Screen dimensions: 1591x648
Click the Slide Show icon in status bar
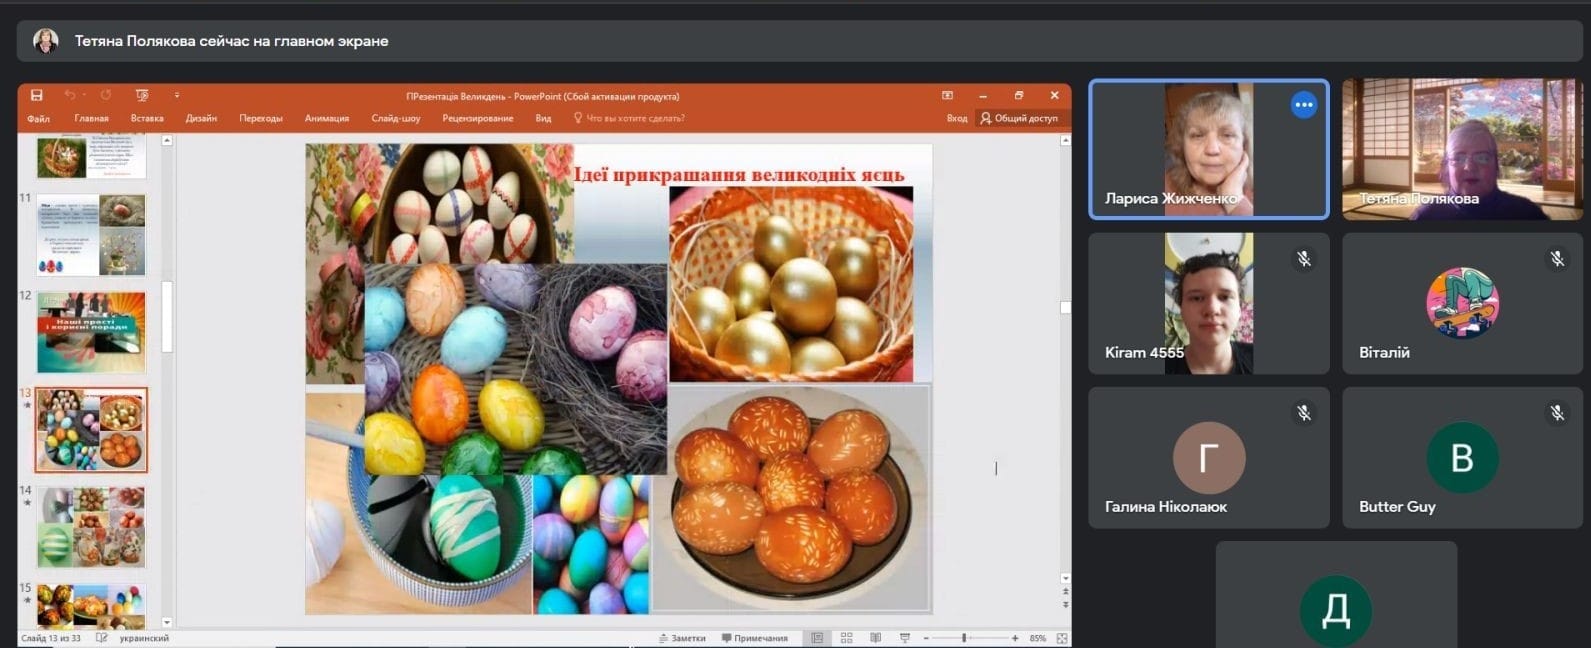coord(905,638)
